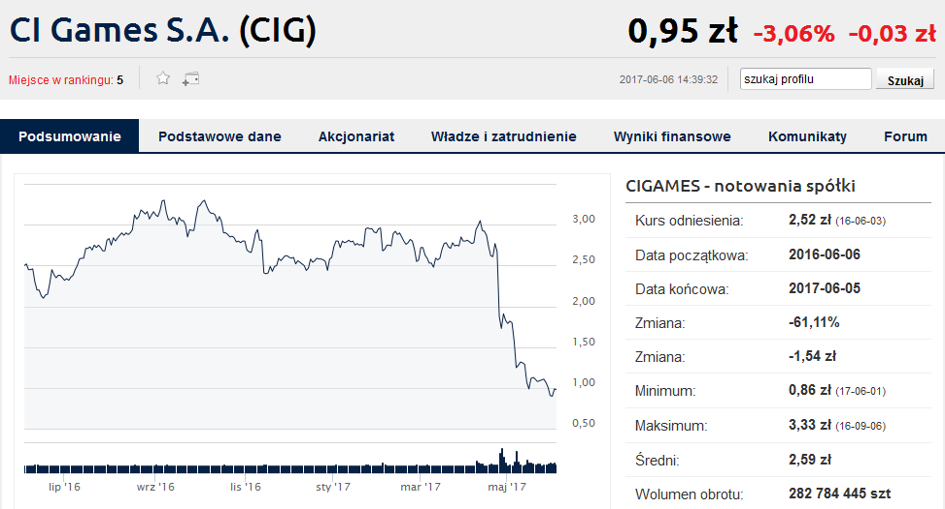
Task: Add CI Games to favorites star
Action: pyautogui.click(x=163, y=78)
